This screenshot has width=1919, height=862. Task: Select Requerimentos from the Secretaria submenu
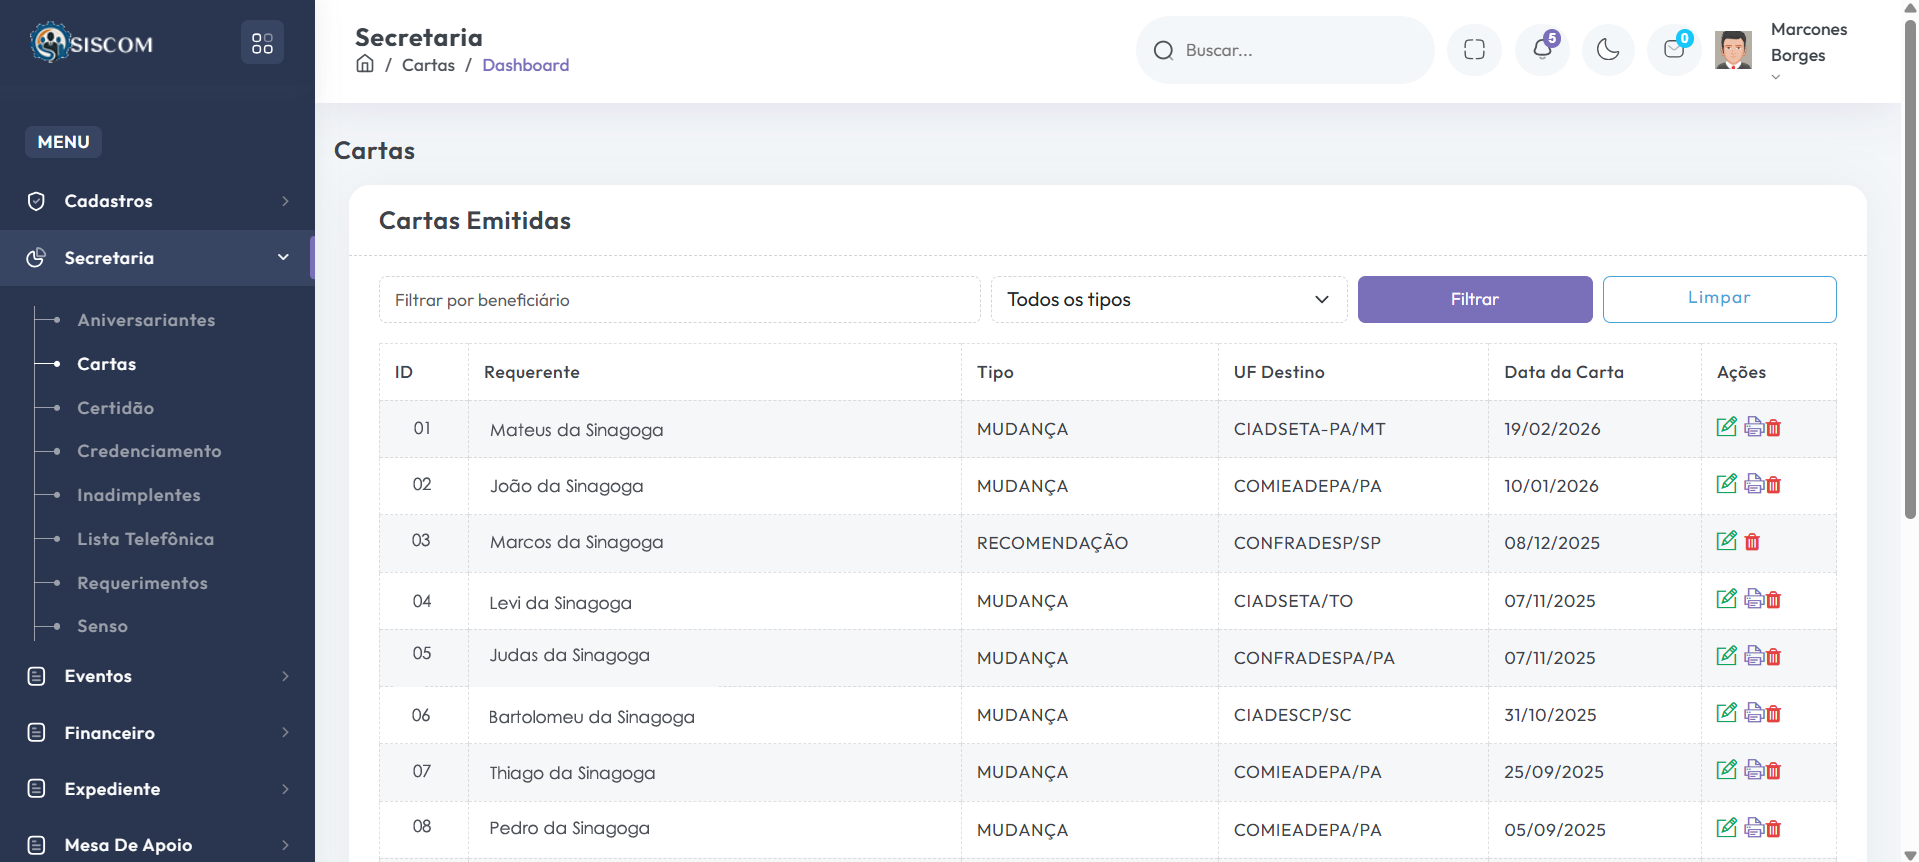142,583
